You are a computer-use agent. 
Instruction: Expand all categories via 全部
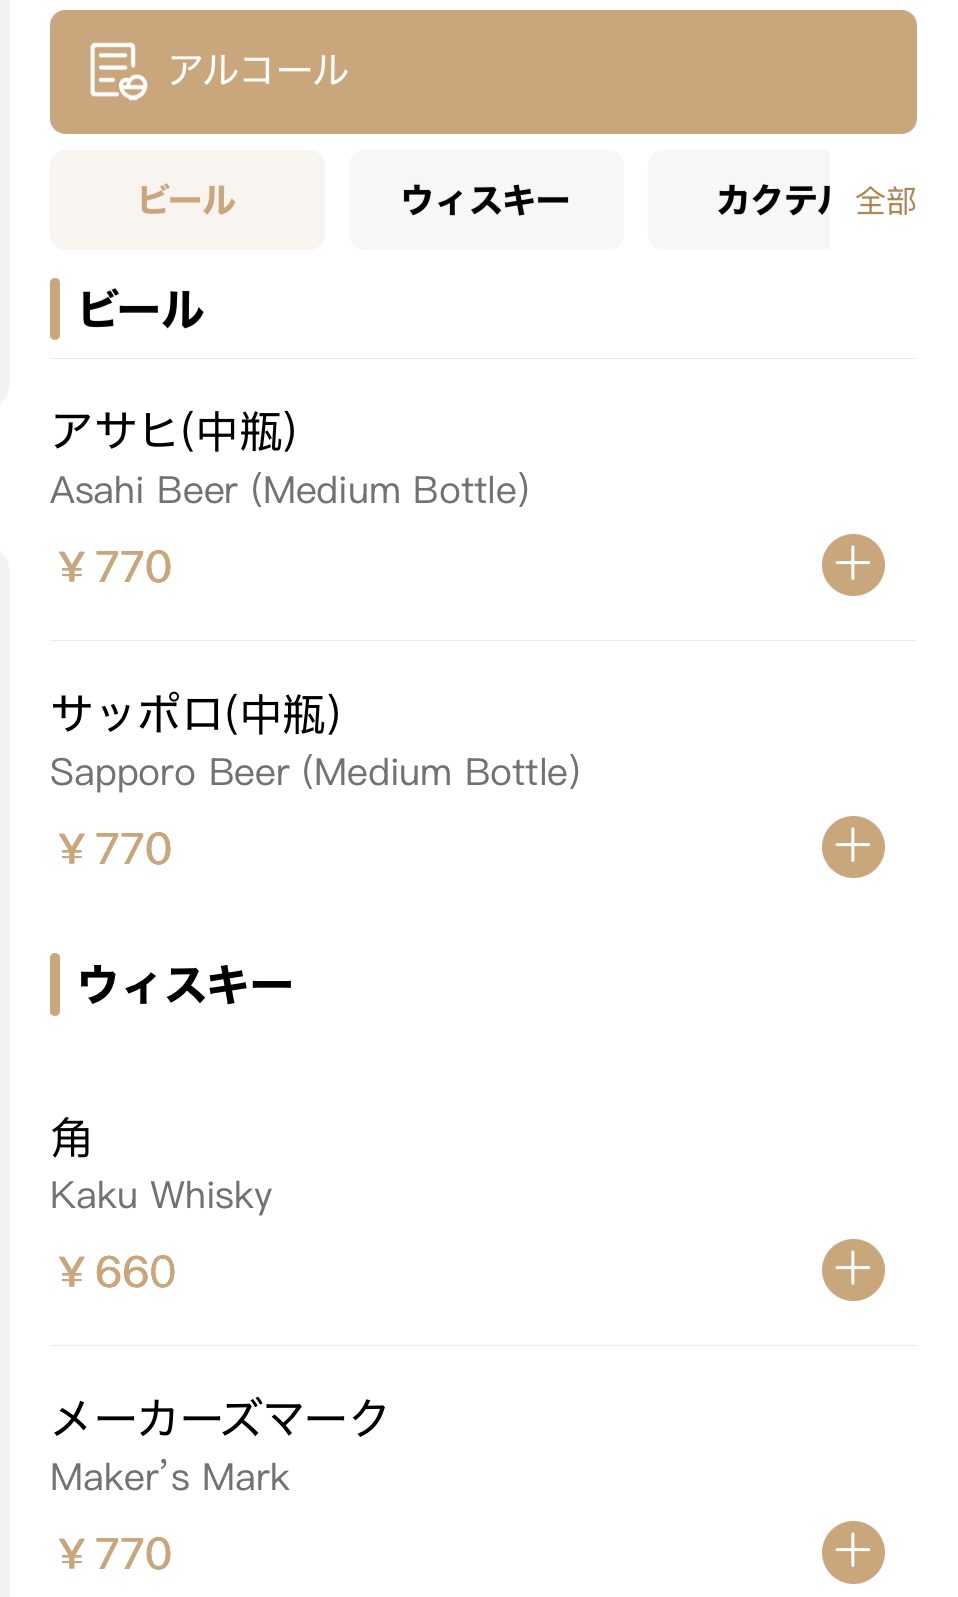coord(886,201)
